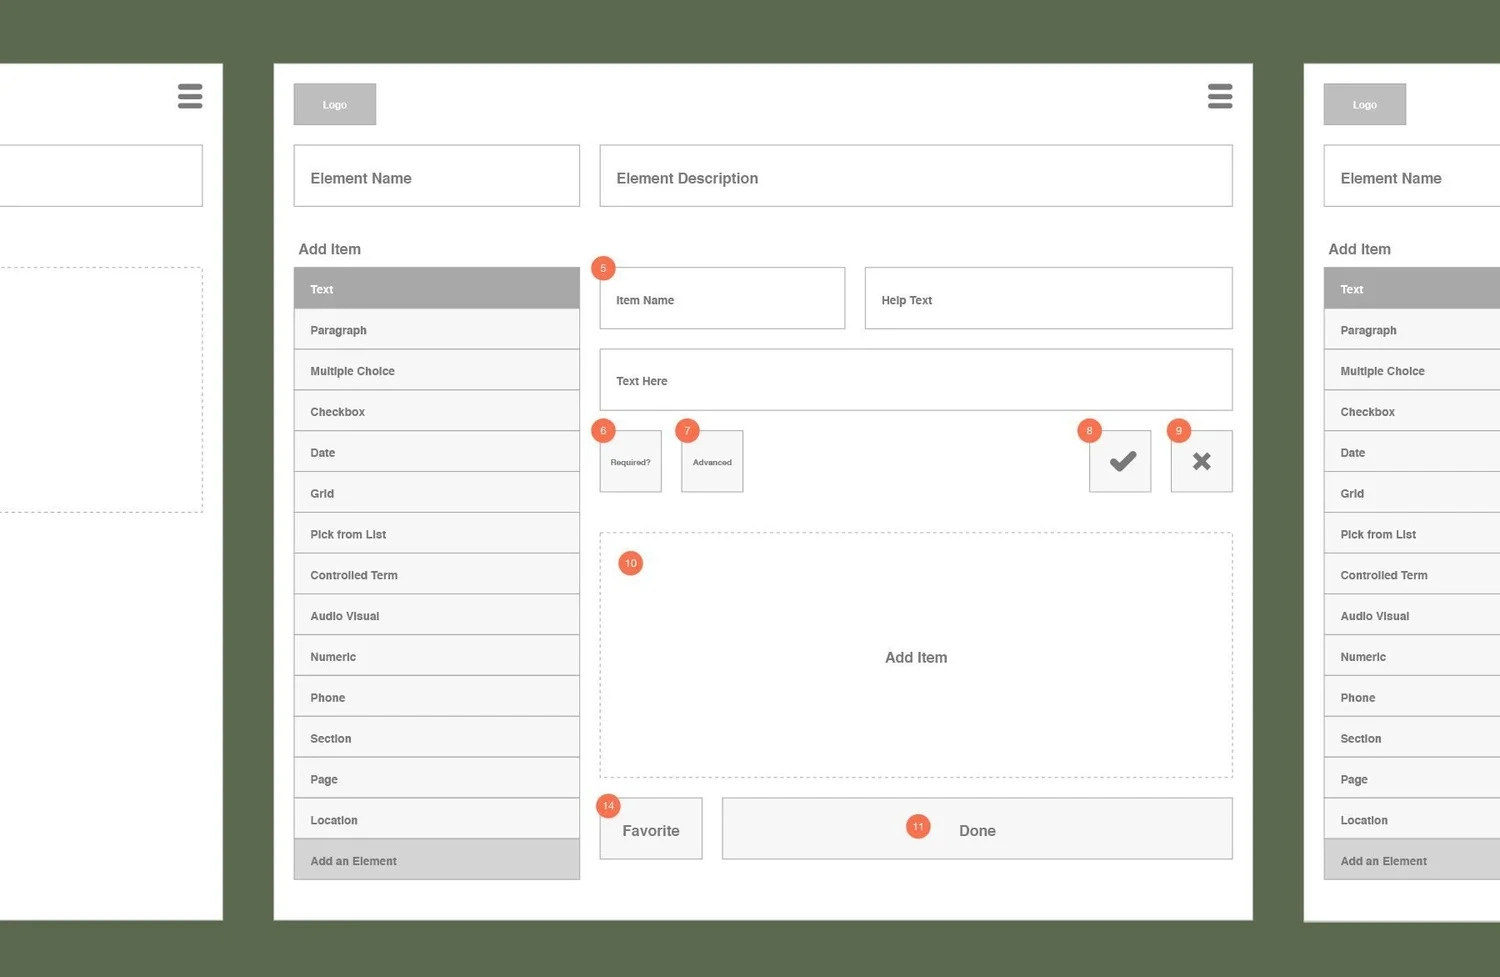Viewport: 1500px width, 977px height.
Task: Select Checkbox item type in list
Action: (436, 411)
